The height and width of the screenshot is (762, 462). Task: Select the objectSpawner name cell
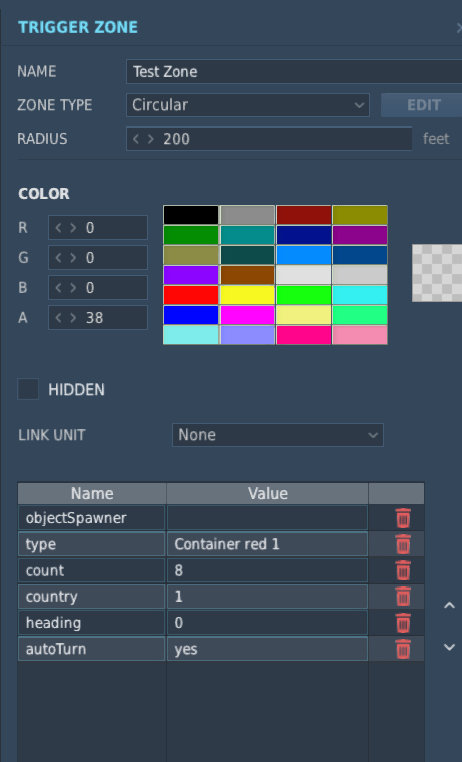click(x=92, y=518)
